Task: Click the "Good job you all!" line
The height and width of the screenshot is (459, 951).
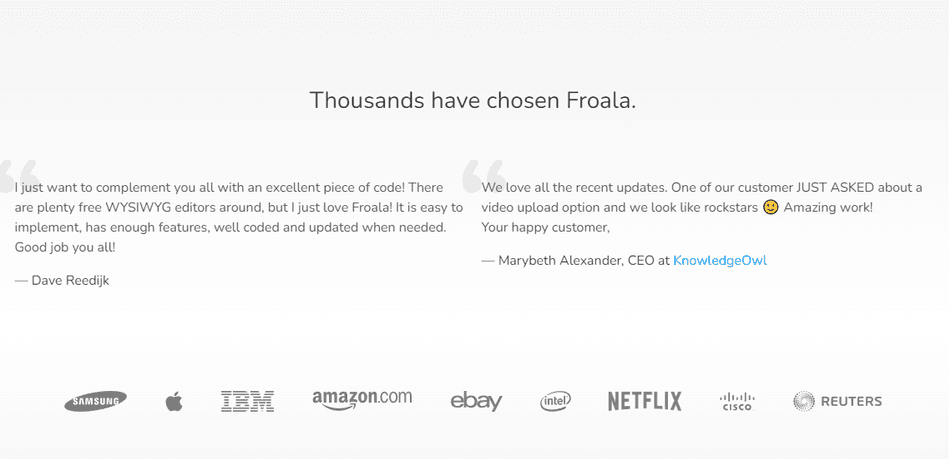Action: tap(65, 247)
